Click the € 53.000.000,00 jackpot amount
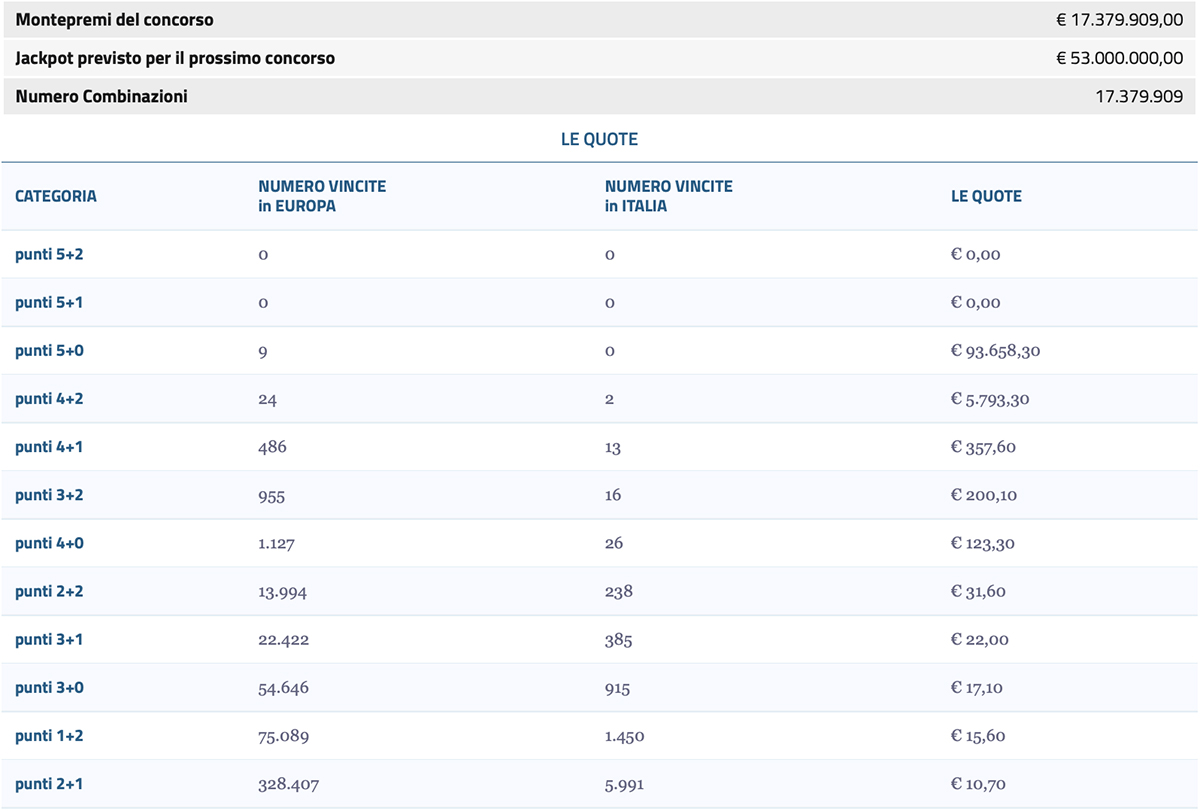1200x811 pixels. click(1119, 59)
